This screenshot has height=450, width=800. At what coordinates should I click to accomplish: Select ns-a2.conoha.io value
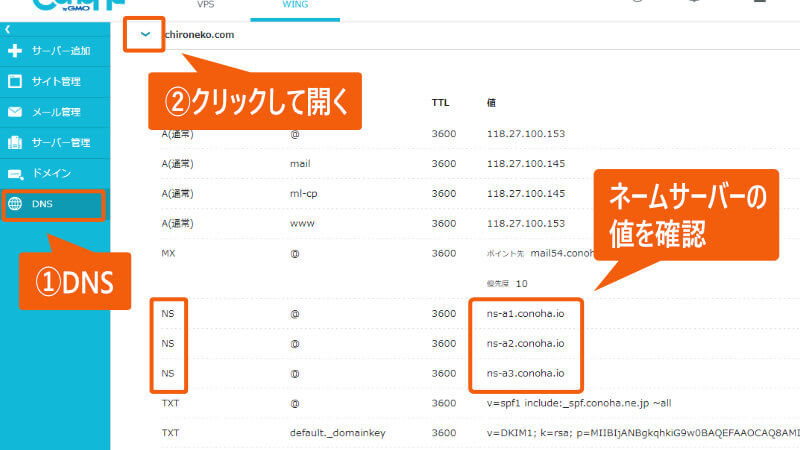(x=526, y=343)
